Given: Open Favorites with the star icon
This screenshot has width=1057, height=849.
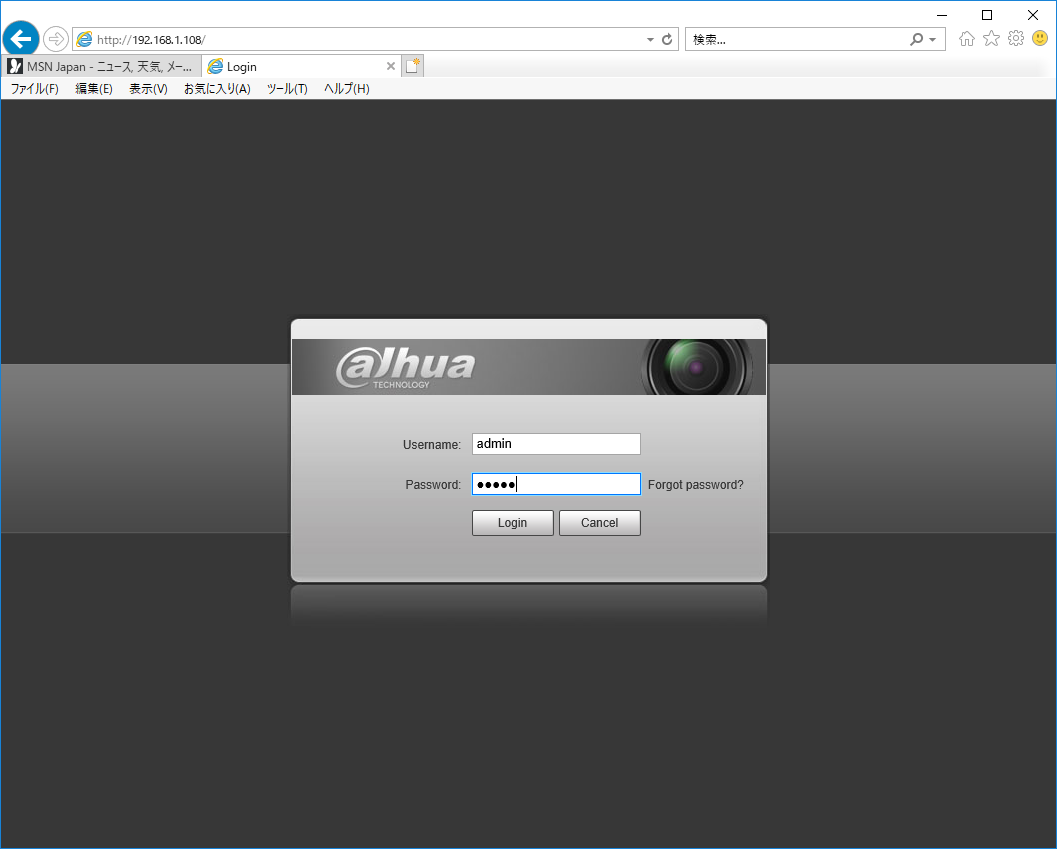Looking at the screenshot, I should click(991, 38).
